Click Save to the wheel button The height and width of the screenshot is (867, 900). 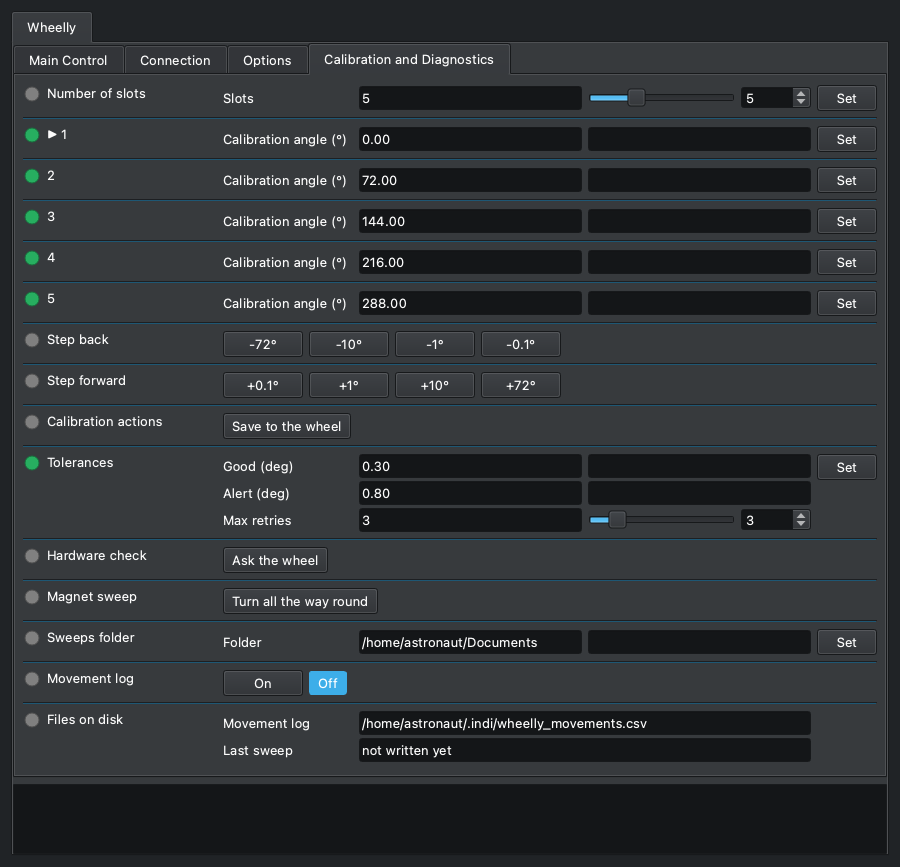click(286, 426)
